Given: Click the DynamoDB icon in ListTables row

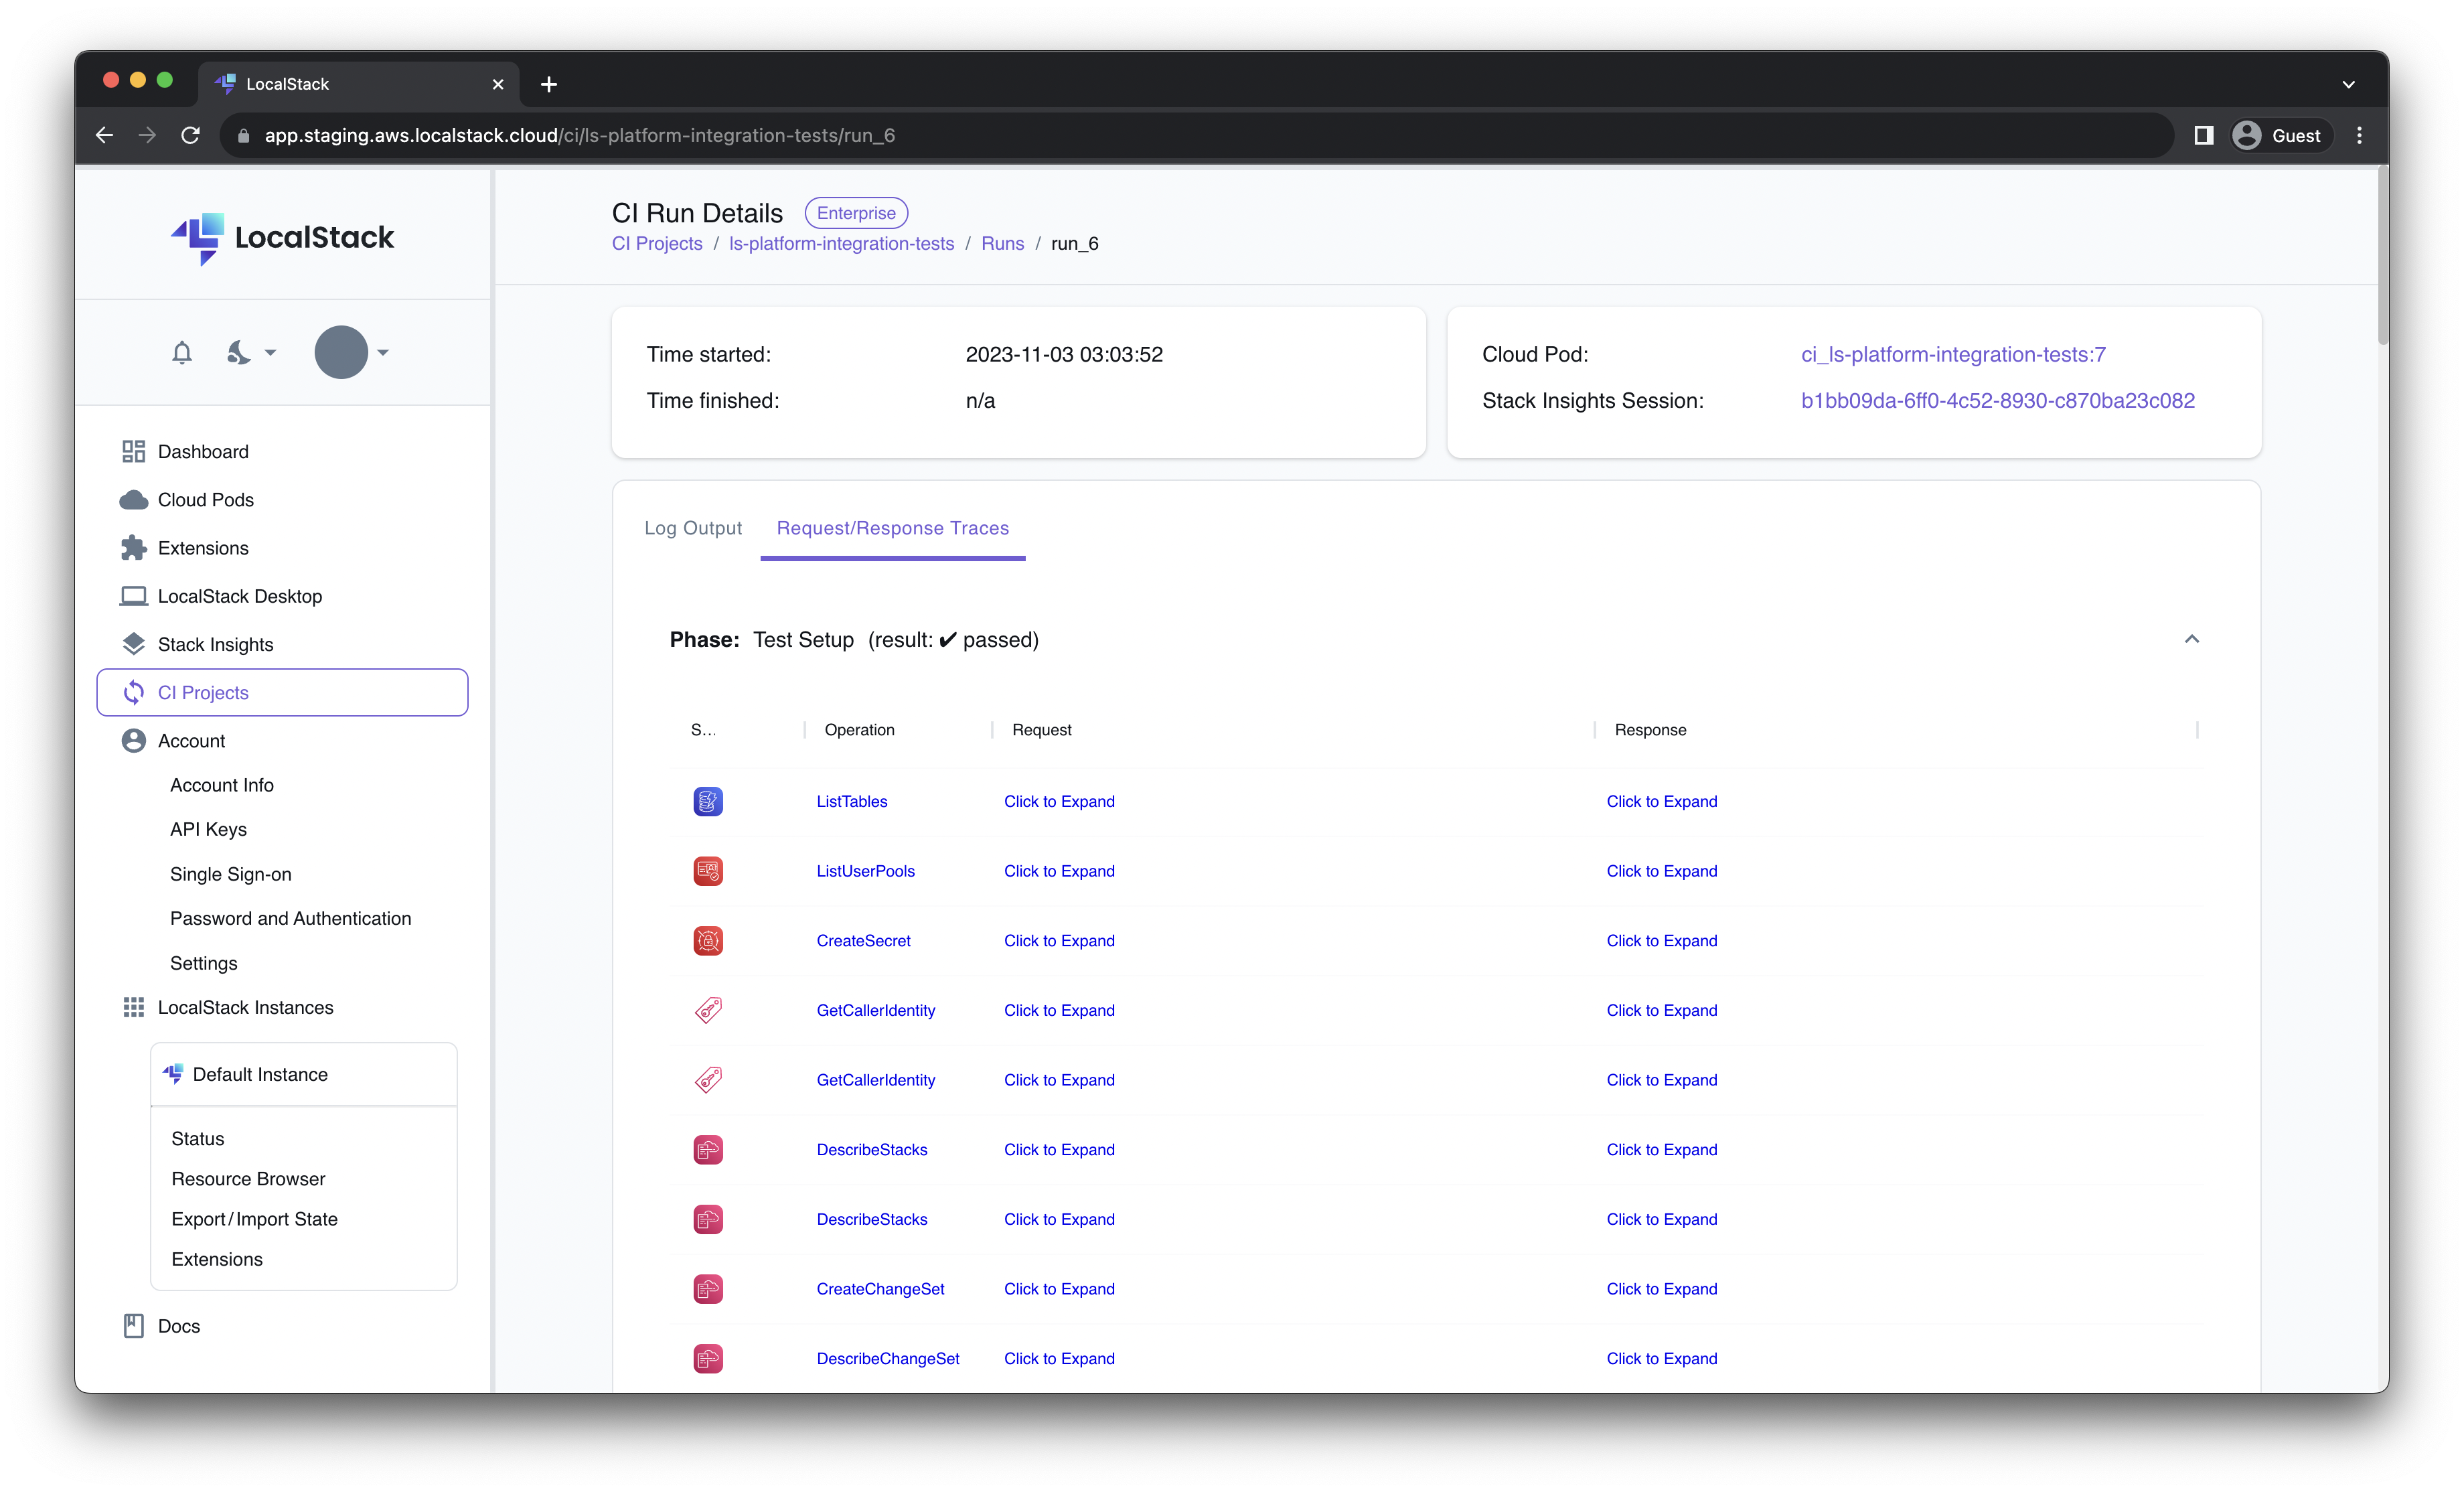Looking at the screenshot, I should [708, 801].
